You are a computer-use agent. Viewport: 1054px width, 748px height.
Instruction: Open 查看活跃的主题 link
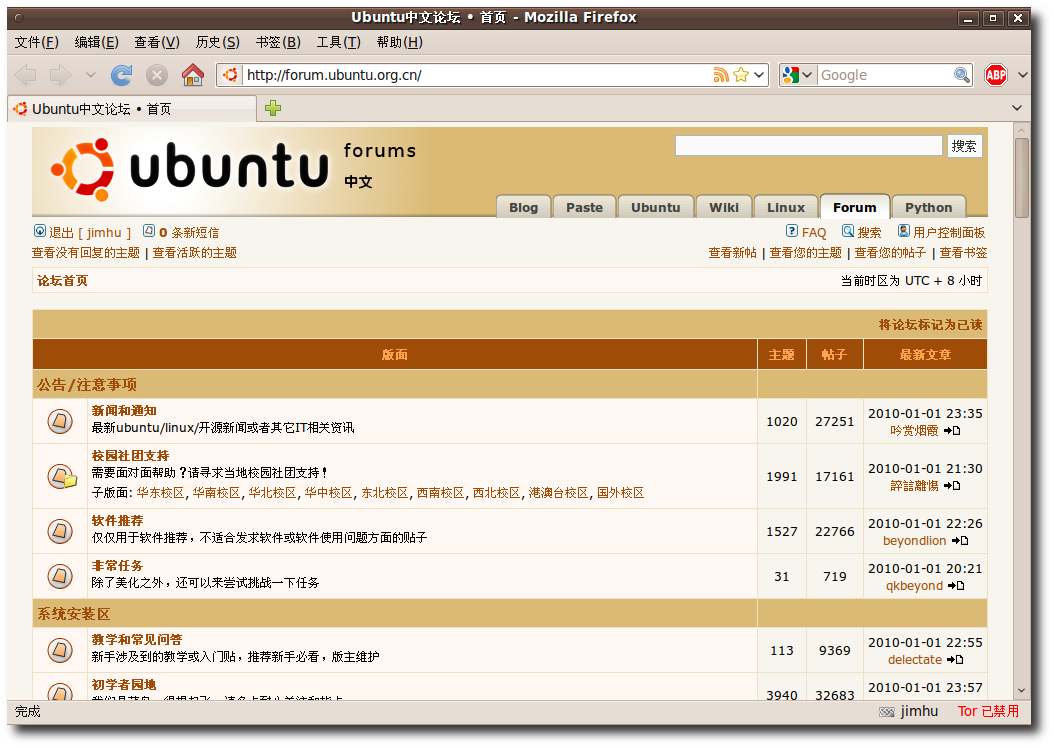pos(195,253)
